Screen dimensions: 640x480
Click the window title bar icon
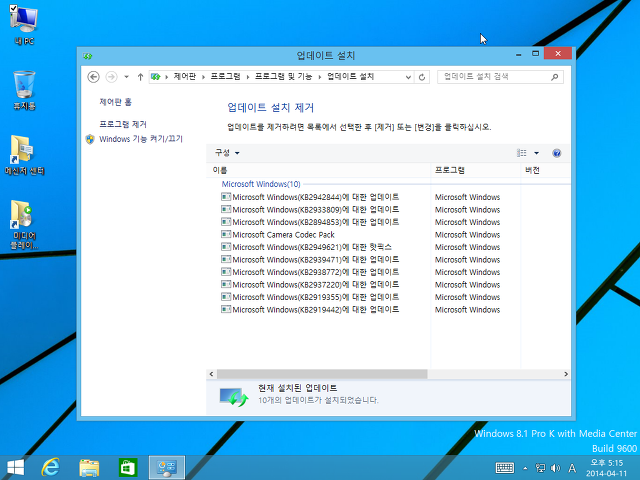coord(88,56)
